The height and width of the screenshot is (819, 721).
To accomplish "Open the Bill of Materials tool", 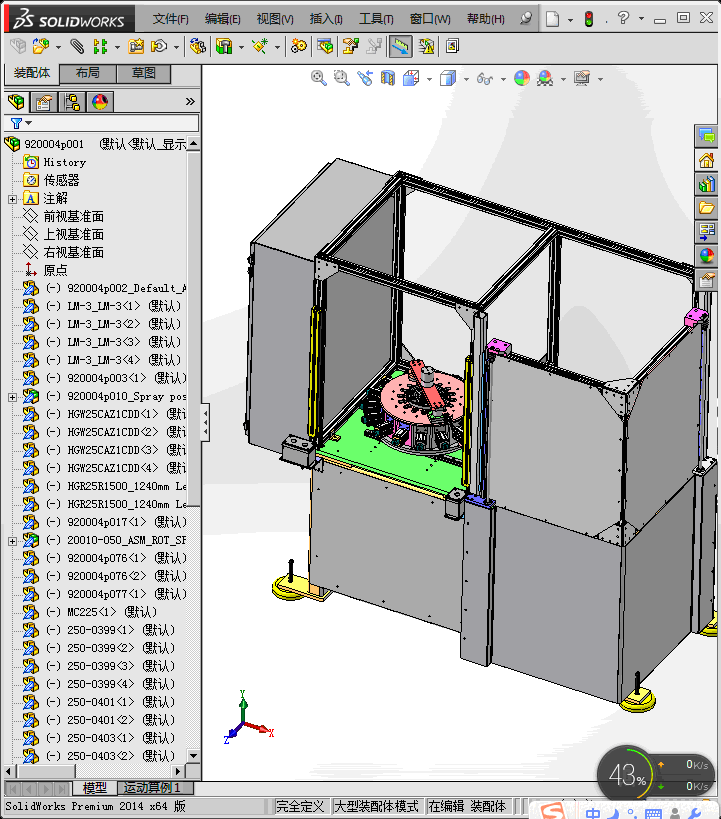I will coord(325,46).
